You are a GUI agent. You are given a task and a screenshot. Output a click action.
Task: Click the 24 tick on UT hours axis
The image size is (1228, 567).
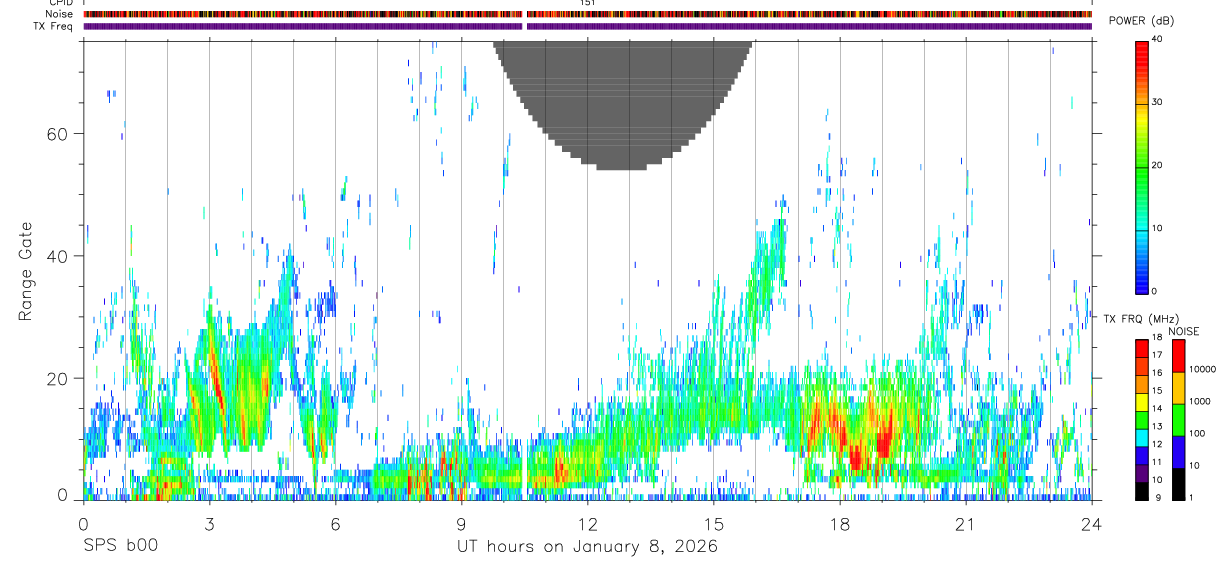(1092, 524)
